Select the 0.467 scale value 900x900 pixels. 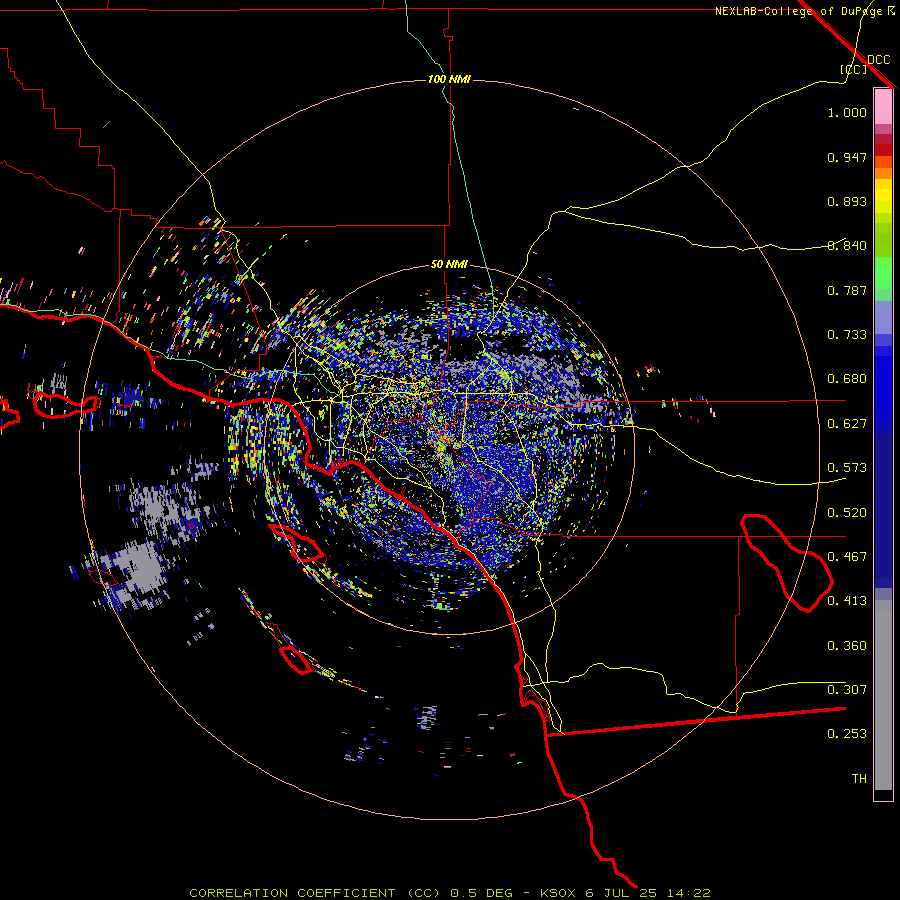[x=847, y=557]
